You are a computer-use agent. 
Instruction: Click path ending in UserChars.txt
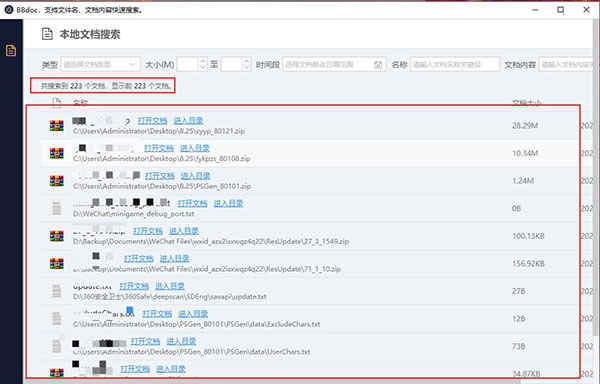coord(191,352)
